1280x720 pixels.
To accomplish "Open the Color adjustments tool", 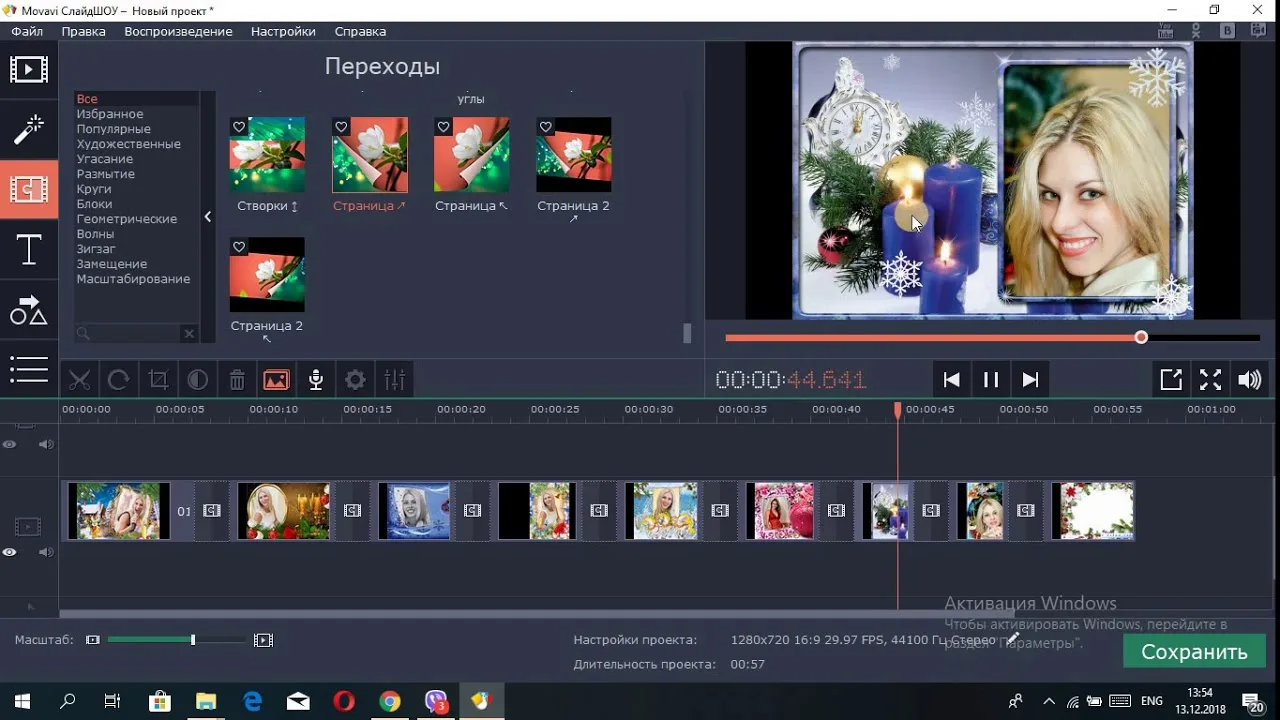I will pos(198,380).
